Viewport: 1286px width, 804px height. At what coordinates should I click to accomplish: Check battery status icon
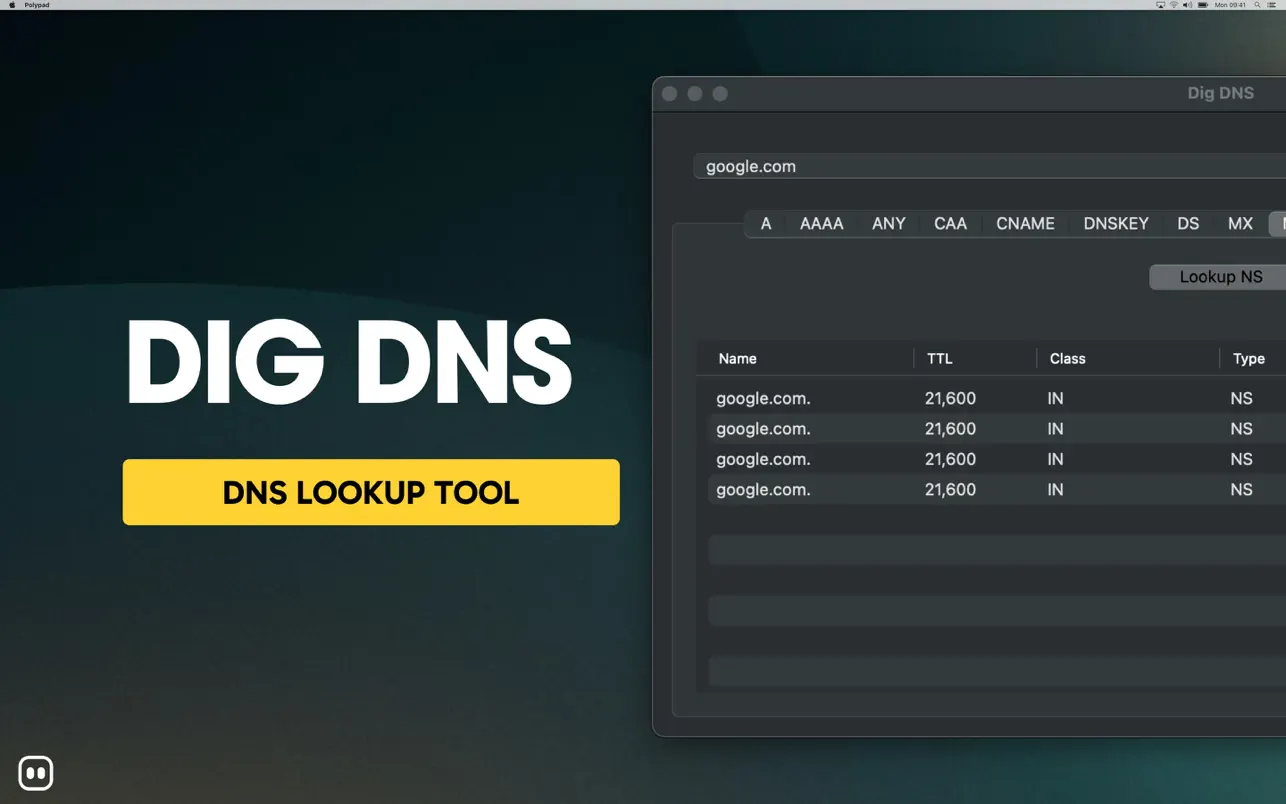[x=1203, y=4]
